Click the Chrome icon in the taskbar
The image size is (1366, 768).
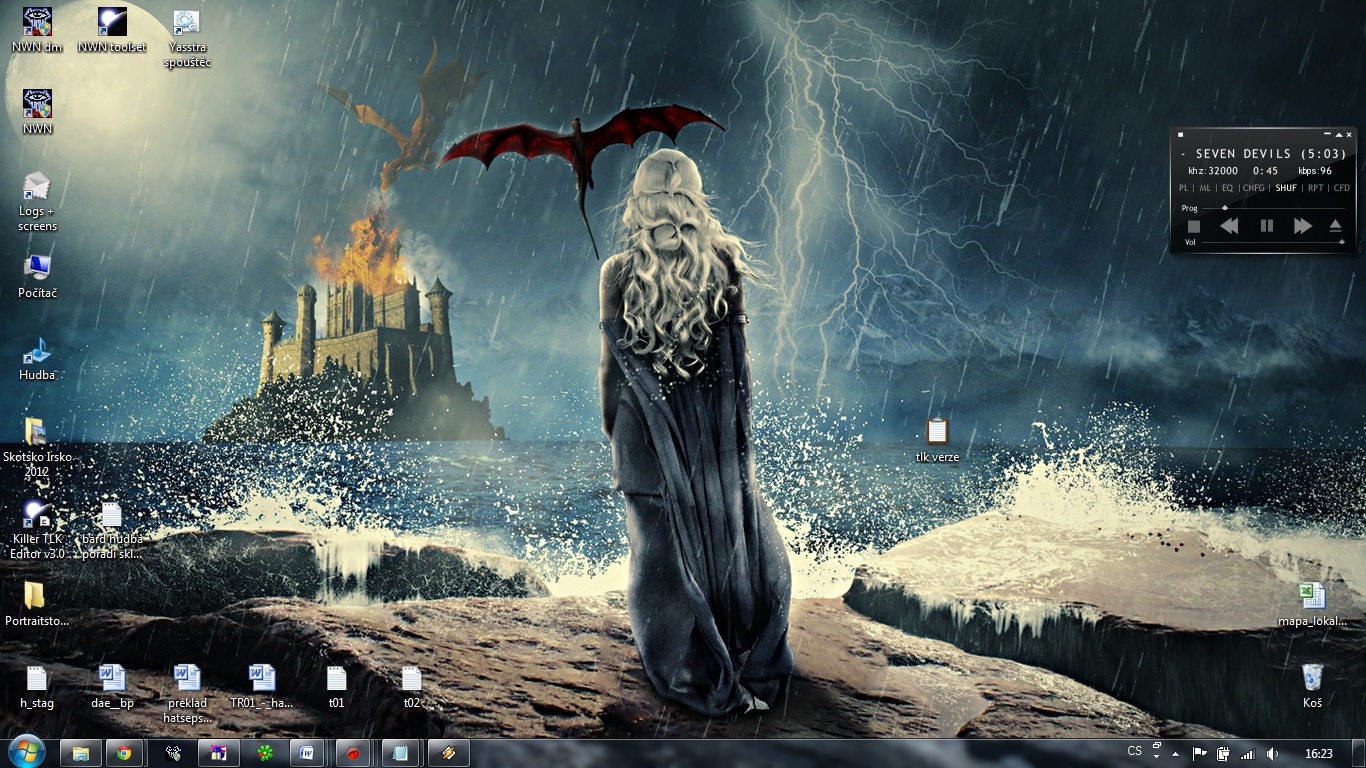124,754
